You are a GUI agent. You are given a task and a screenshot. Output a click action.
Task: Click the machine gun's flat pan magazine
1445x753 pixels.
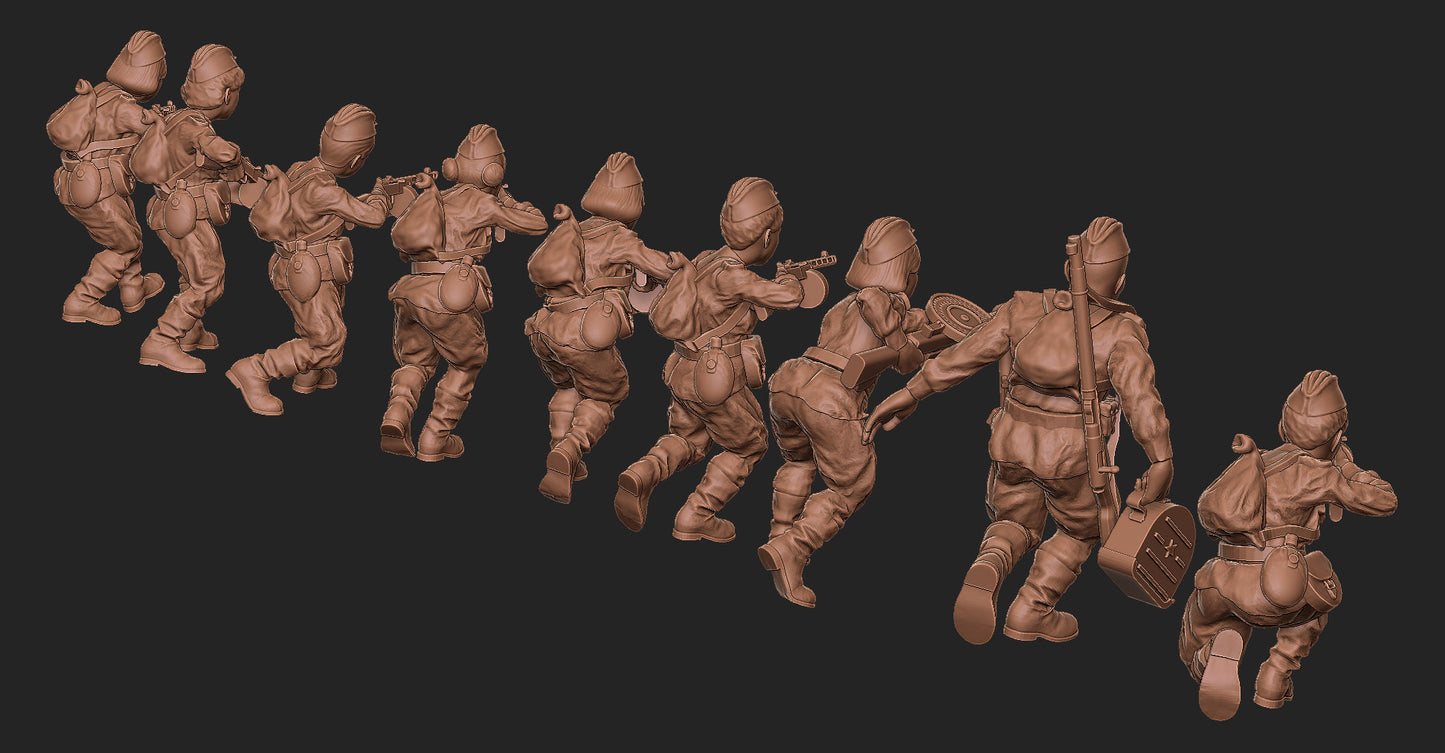(955, 317)
